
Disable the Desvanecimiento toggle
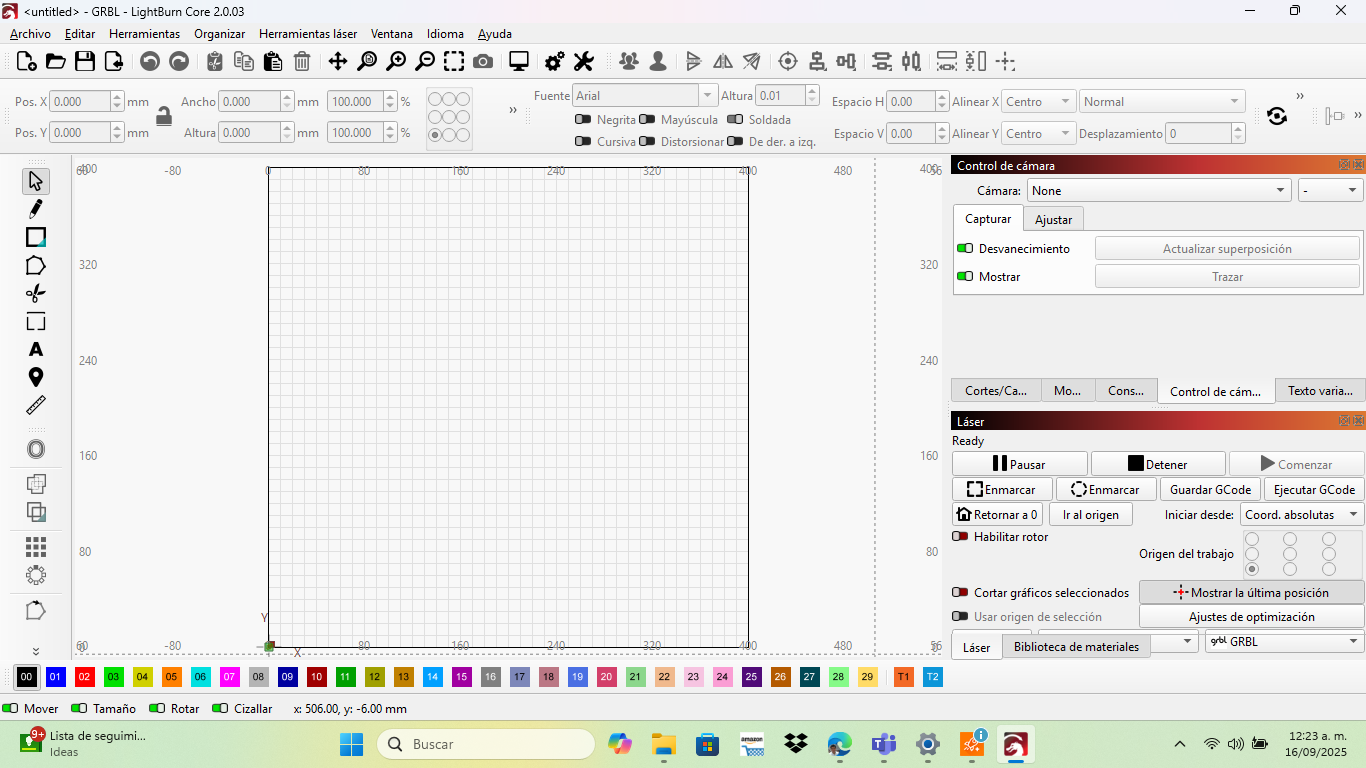pos(965,249)
